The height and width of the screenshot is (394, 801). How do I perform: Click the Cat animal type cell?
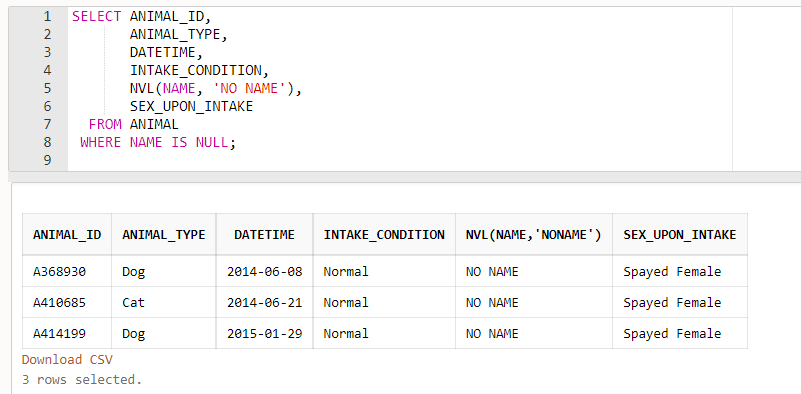[163, 303]
